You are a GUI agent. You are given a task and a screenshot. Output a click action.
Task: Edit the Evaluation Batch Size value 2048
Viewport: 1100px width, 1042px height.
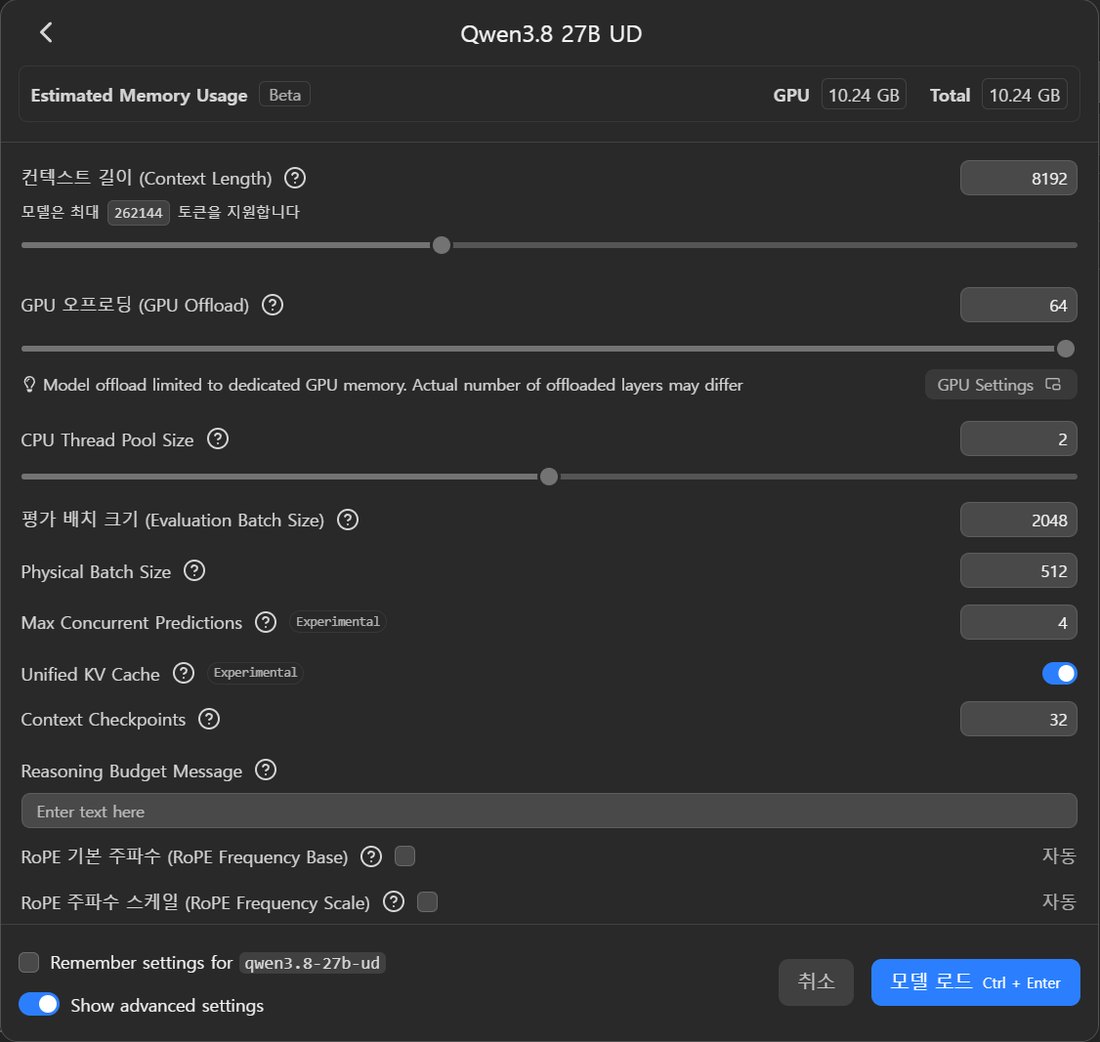point(1018,520)
